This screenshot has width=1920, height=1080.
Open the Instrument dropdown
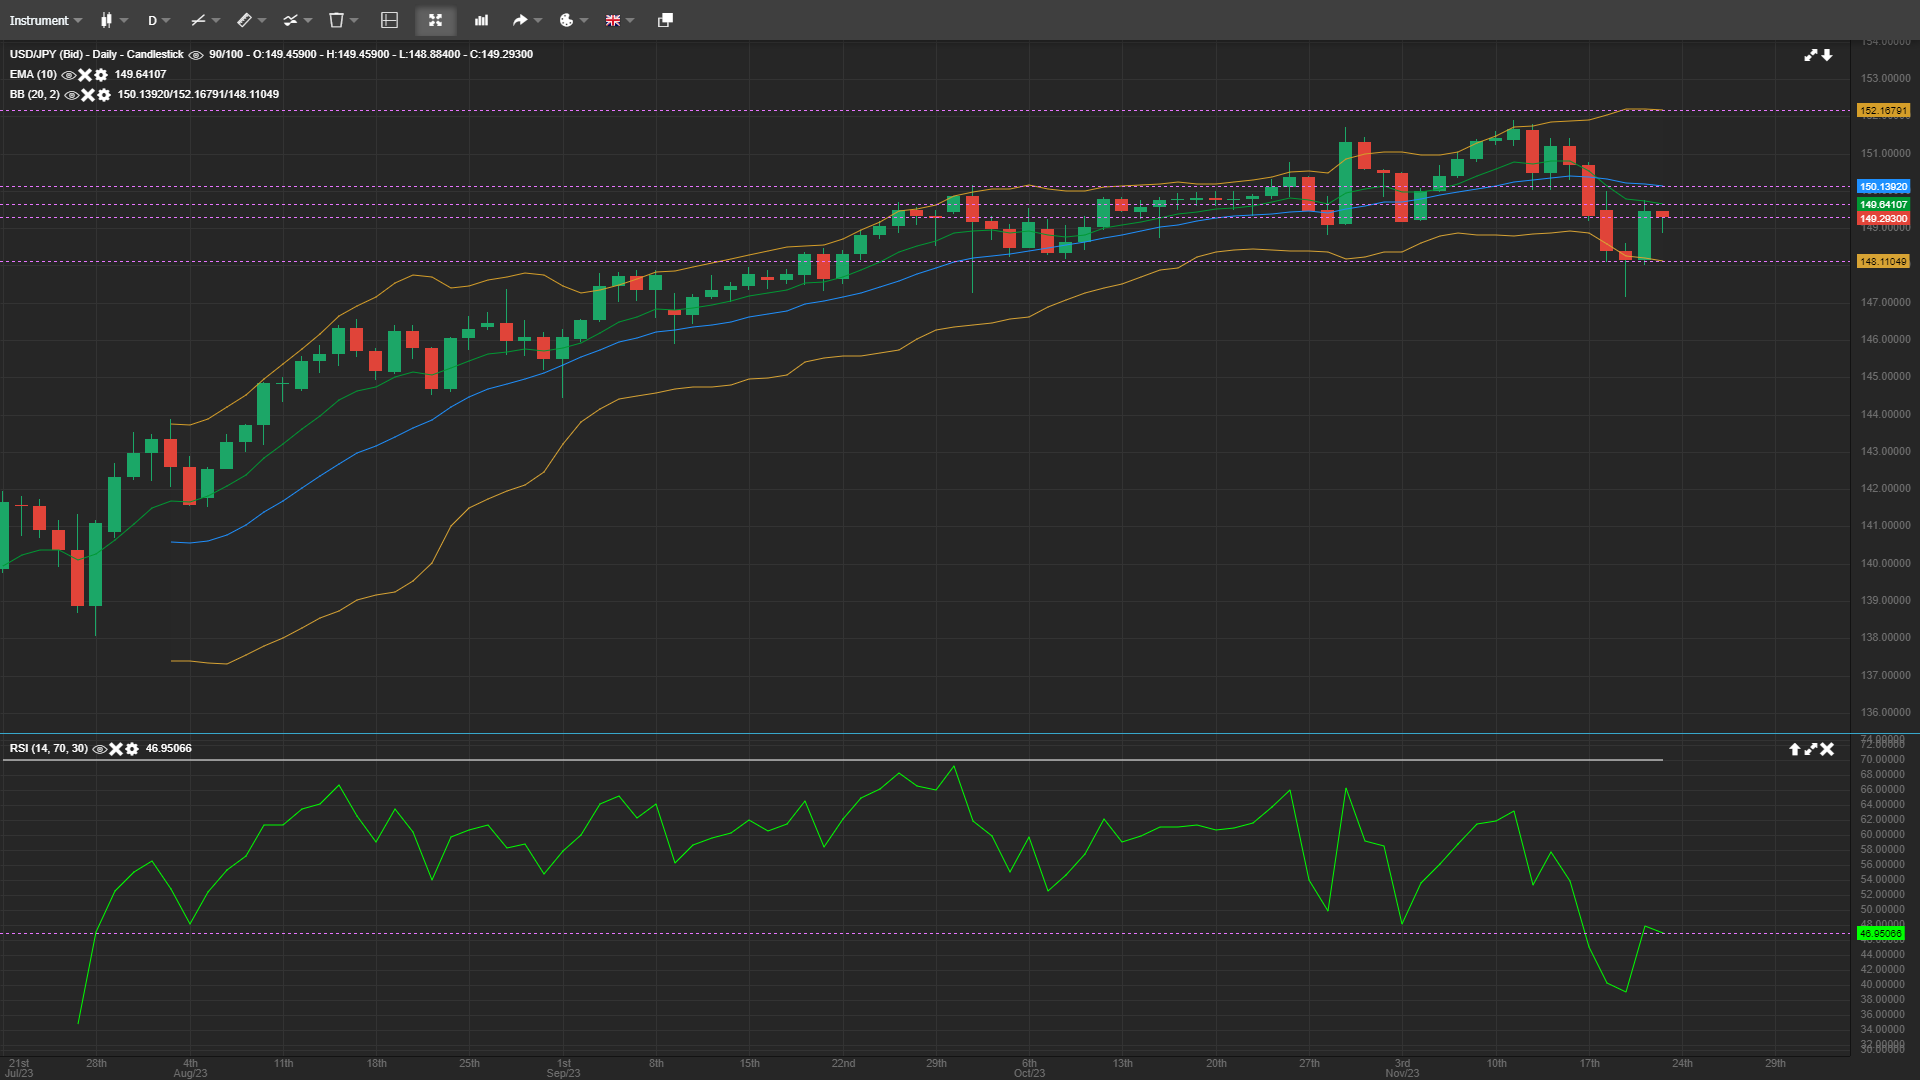coord(46,20)
